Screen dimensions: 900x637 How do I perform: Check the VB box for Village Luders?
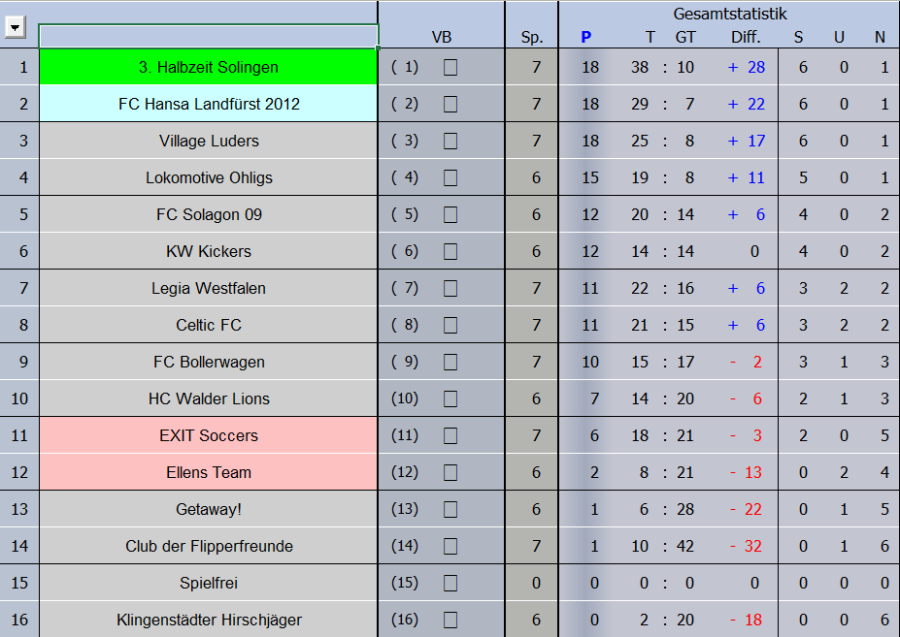[450, 141]
